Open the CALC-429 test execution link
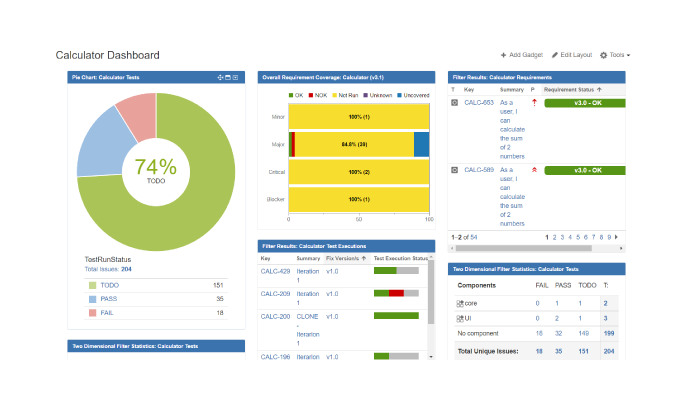Viewport: 685px width, 410px height. click(x=275, y=271)
